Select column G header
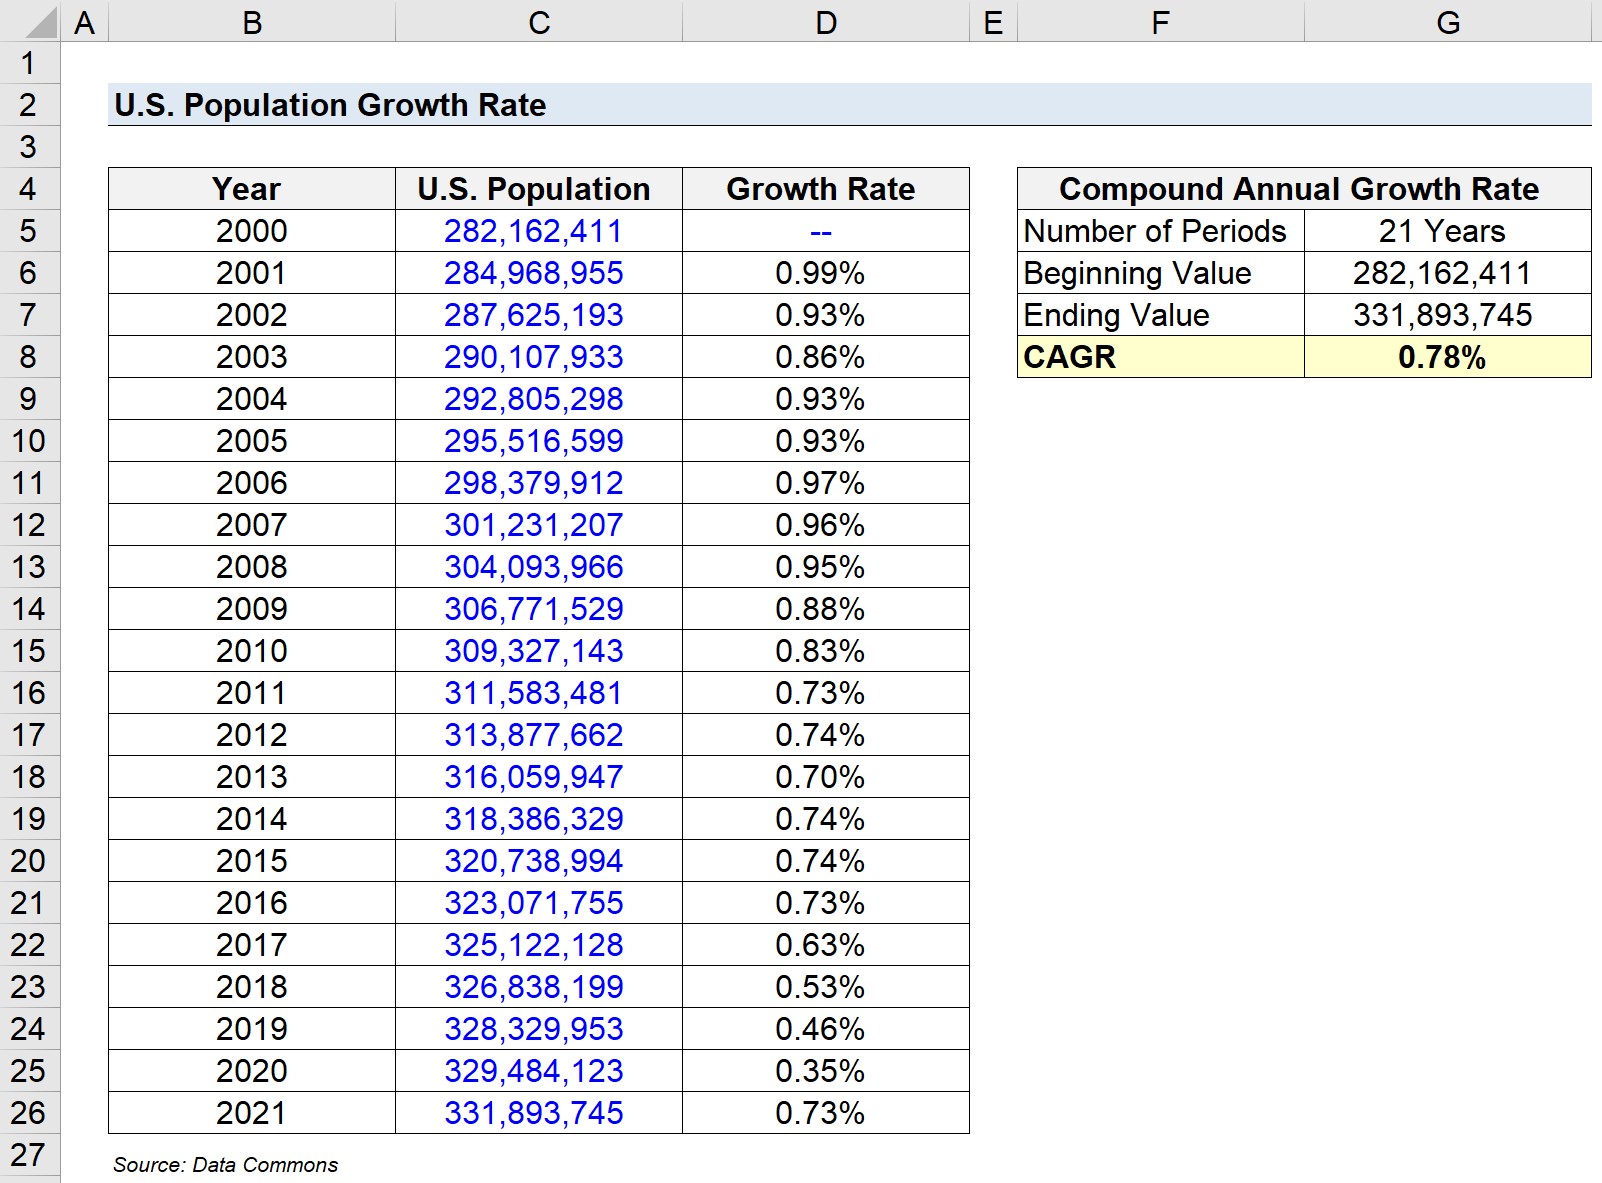The width and height of the screenshot is (1602, 1183). pyautogui.click(x=1447, y=21)
